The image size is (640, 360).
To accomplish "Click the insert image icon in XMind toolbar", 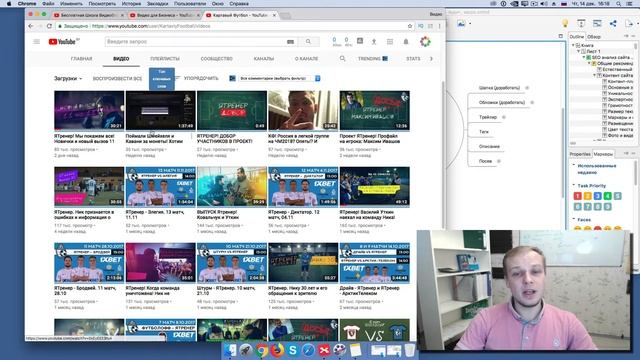I will pos(461,24).
